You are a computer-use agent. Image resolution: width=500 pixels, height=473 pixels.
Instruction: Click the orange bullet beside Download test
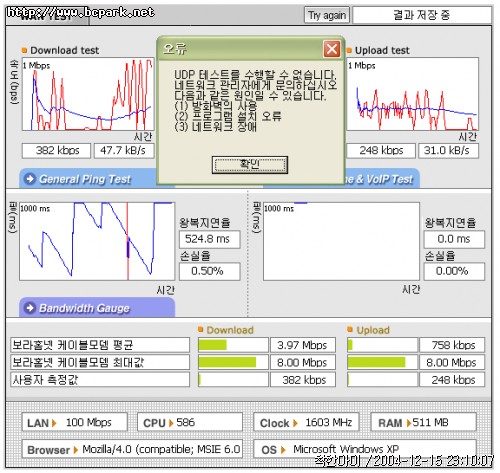(x=24, y=50)
